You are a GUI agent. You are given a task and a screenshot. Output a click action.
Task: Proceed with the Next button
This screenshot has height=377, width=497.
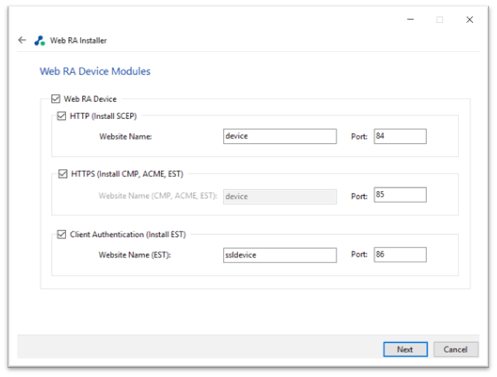tap(405, 349)
